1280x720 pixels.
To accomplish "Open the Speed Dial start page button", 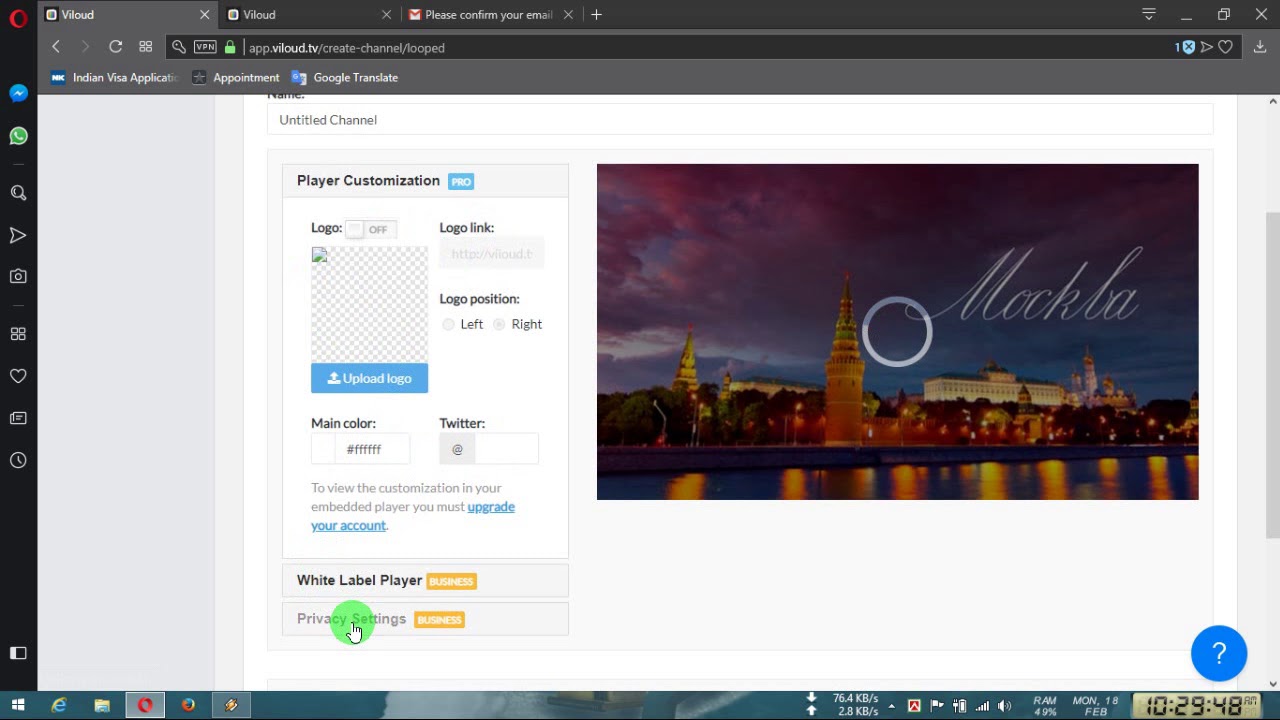I will tap(145, 47).
